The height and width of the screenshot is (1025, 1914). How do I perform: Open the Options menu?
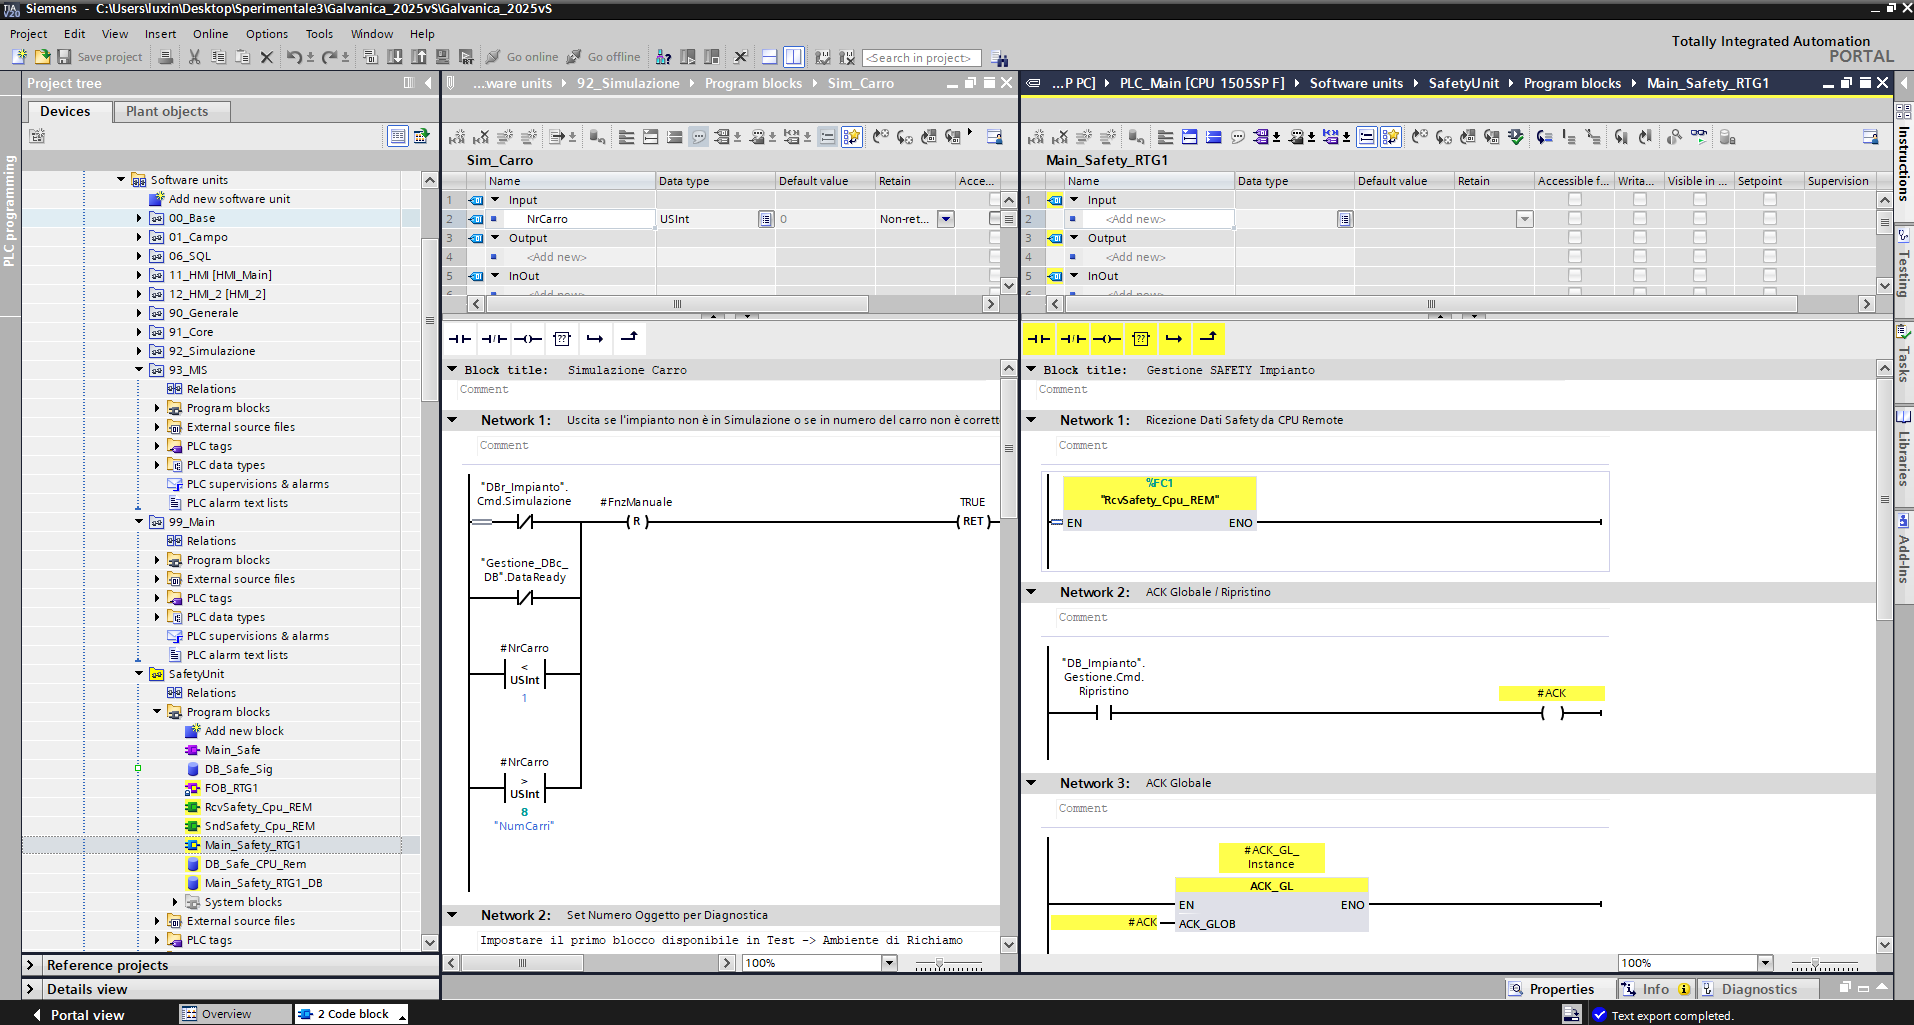[x=266, y=34]
